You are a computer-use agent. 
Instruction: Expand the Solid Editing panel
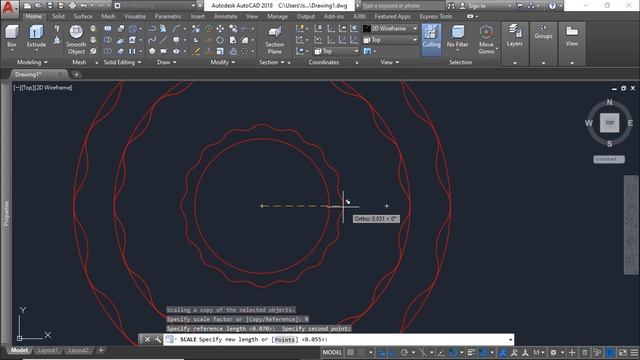[122, 62]
